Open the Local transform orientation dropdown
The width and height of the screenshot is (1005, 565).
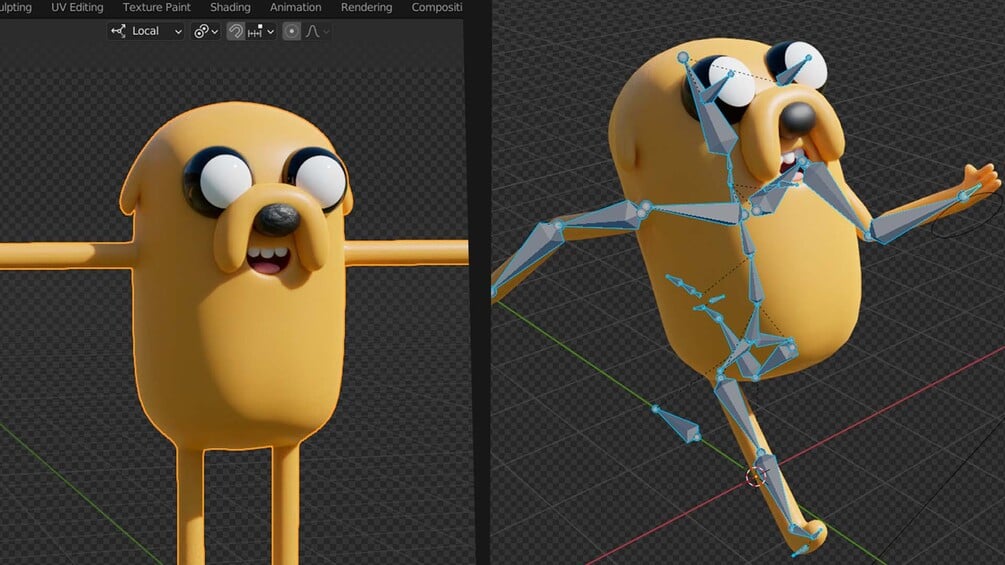(146, 31)
